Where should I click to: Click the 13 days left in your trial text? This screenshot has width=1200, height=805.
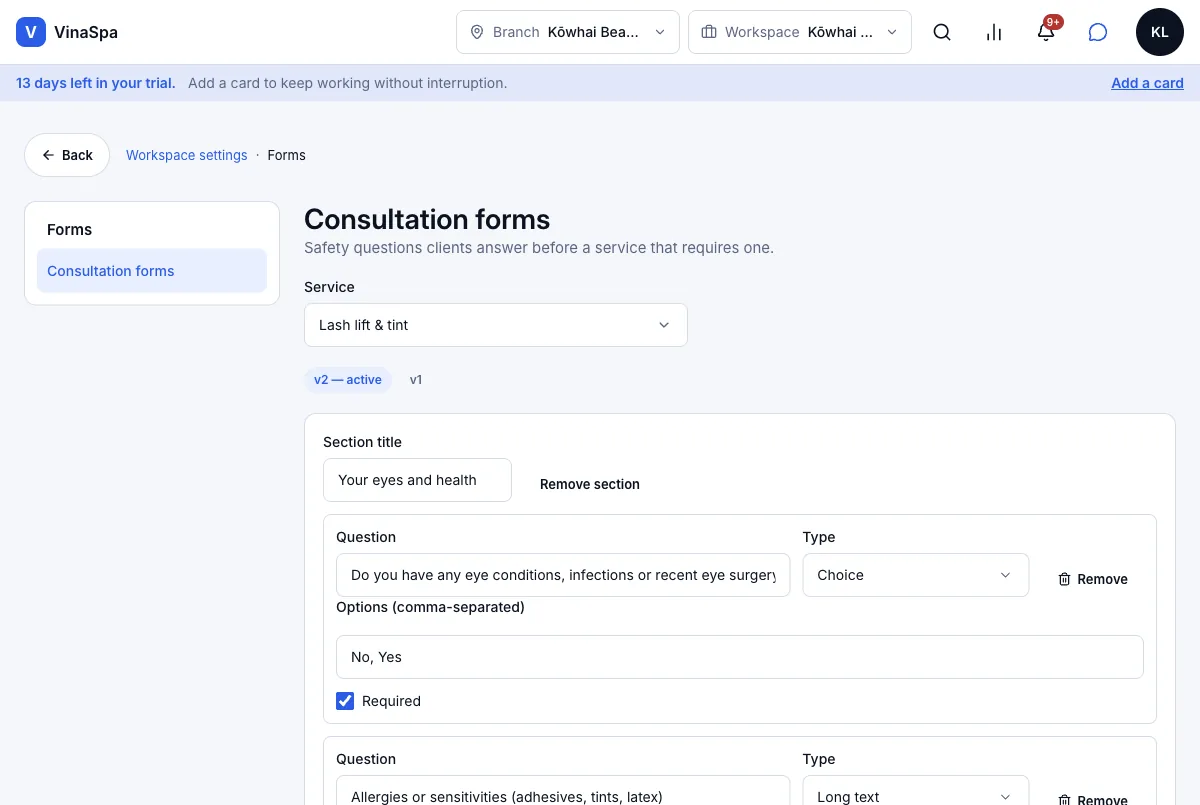point(96,83)
